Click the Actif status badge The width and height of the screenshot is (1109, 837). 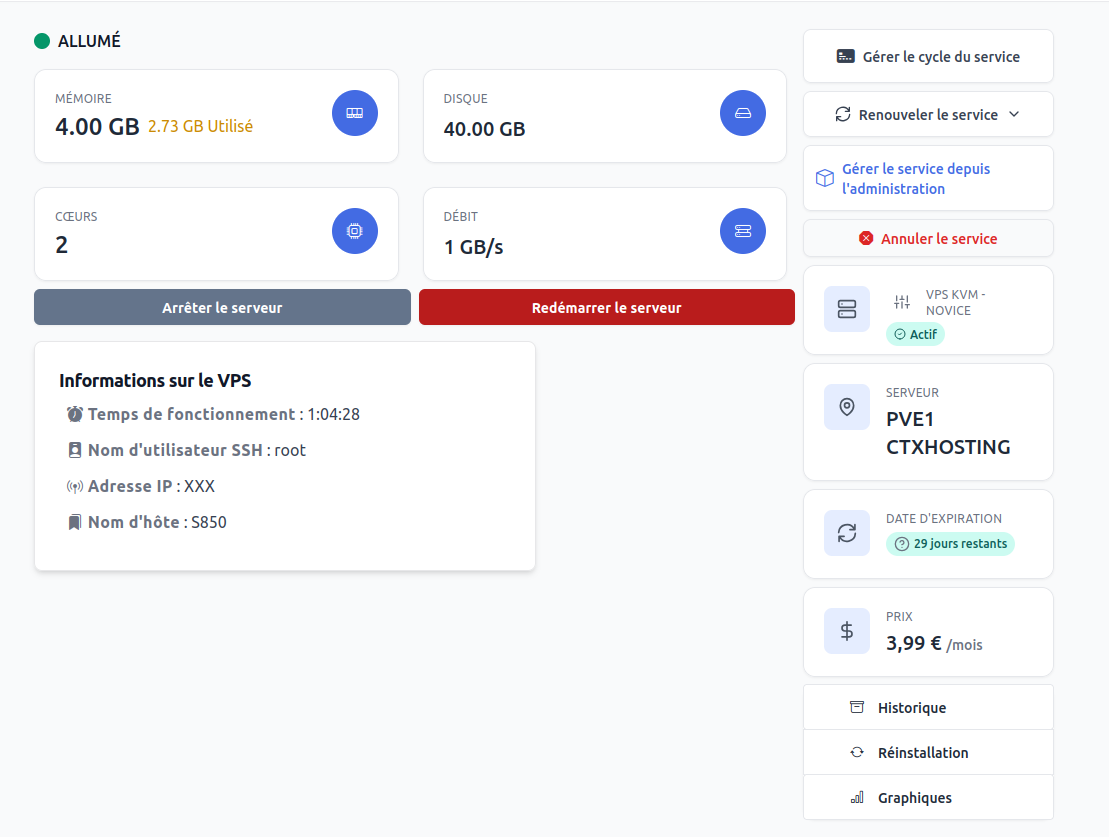click(914, 334)
